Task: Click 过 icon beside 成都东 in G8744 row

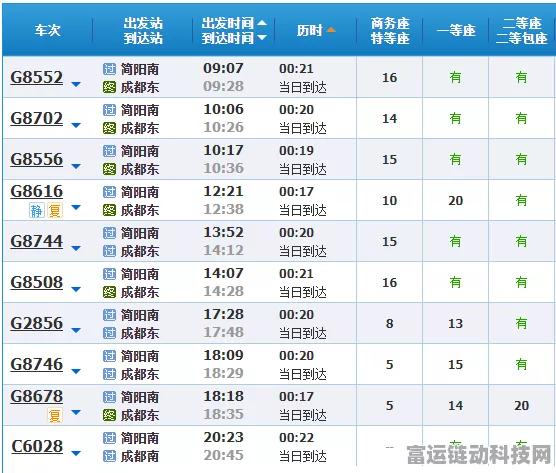Action: (x=109, y=251)
